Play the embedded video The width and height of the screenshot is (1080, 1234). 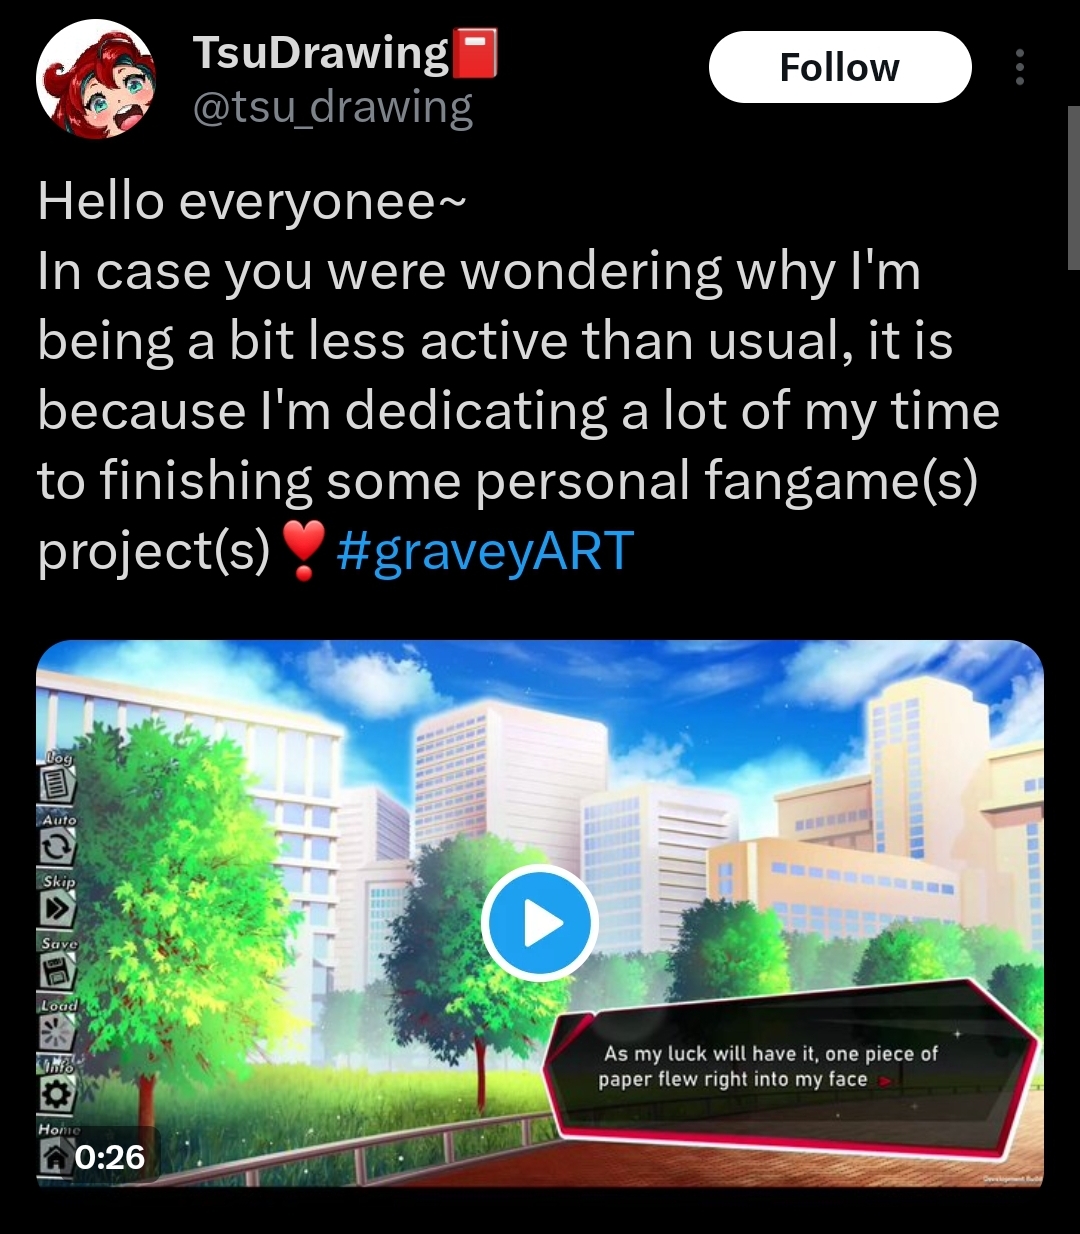(x=540, y=923)
